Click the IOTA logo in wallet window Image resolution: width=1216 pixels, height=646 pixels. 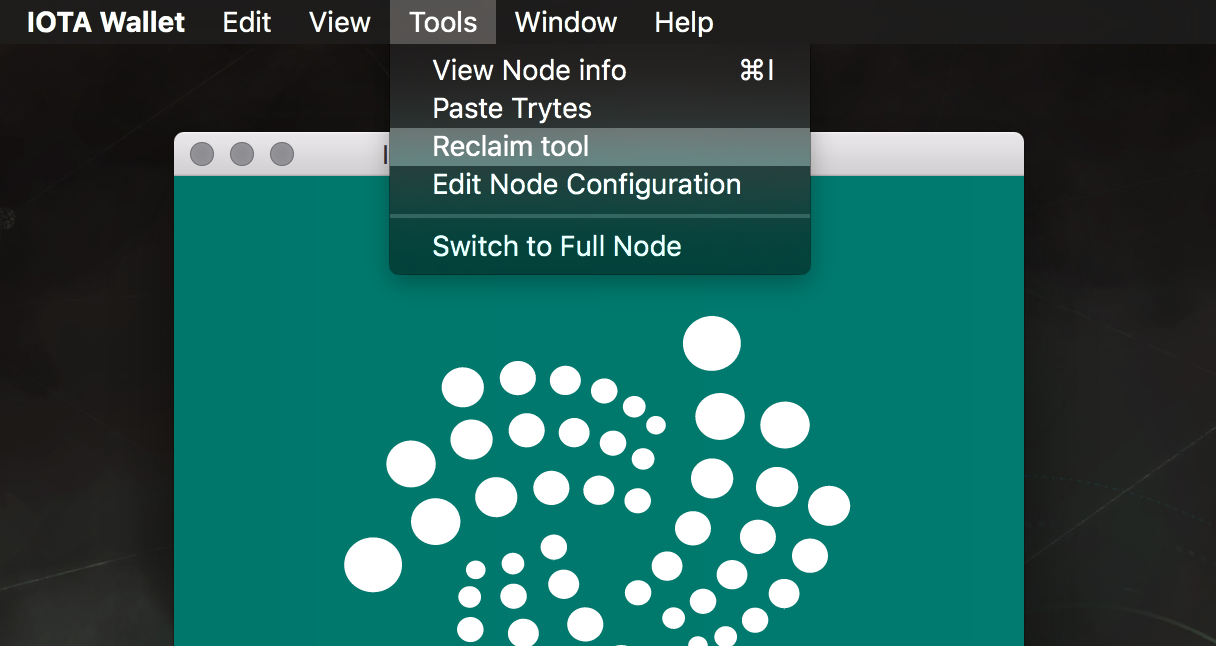(x=597, y=481)
